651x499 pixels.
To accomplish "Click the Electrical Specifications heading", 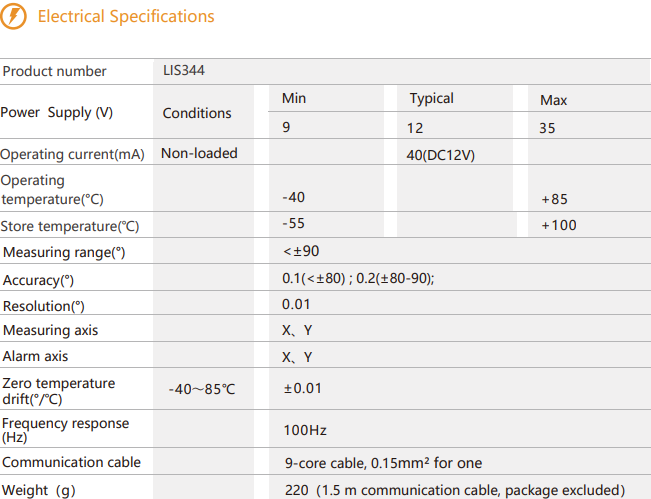I will 125,17.
